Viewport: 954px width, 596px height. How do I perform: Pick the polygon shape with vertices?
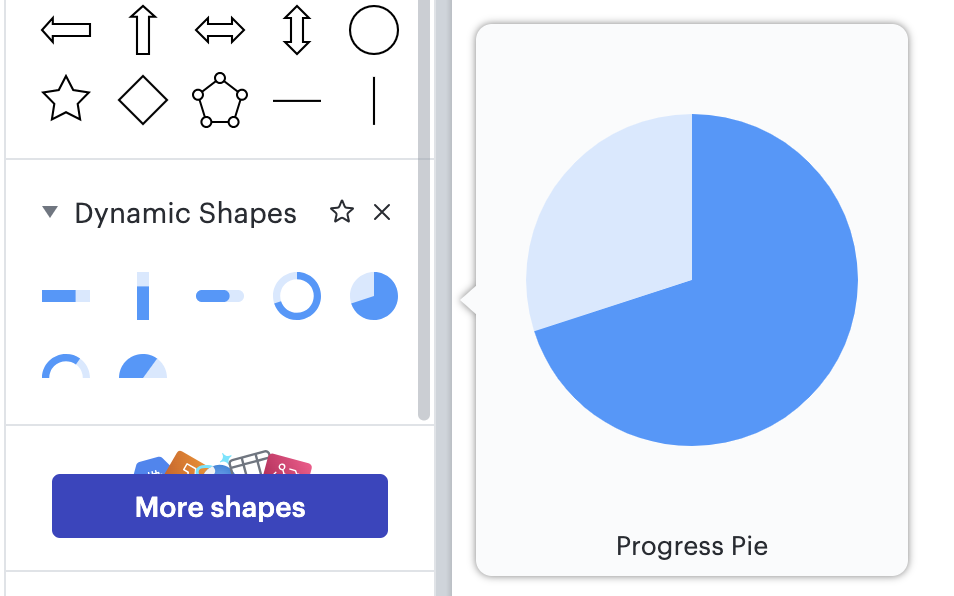tap(219, 99)
